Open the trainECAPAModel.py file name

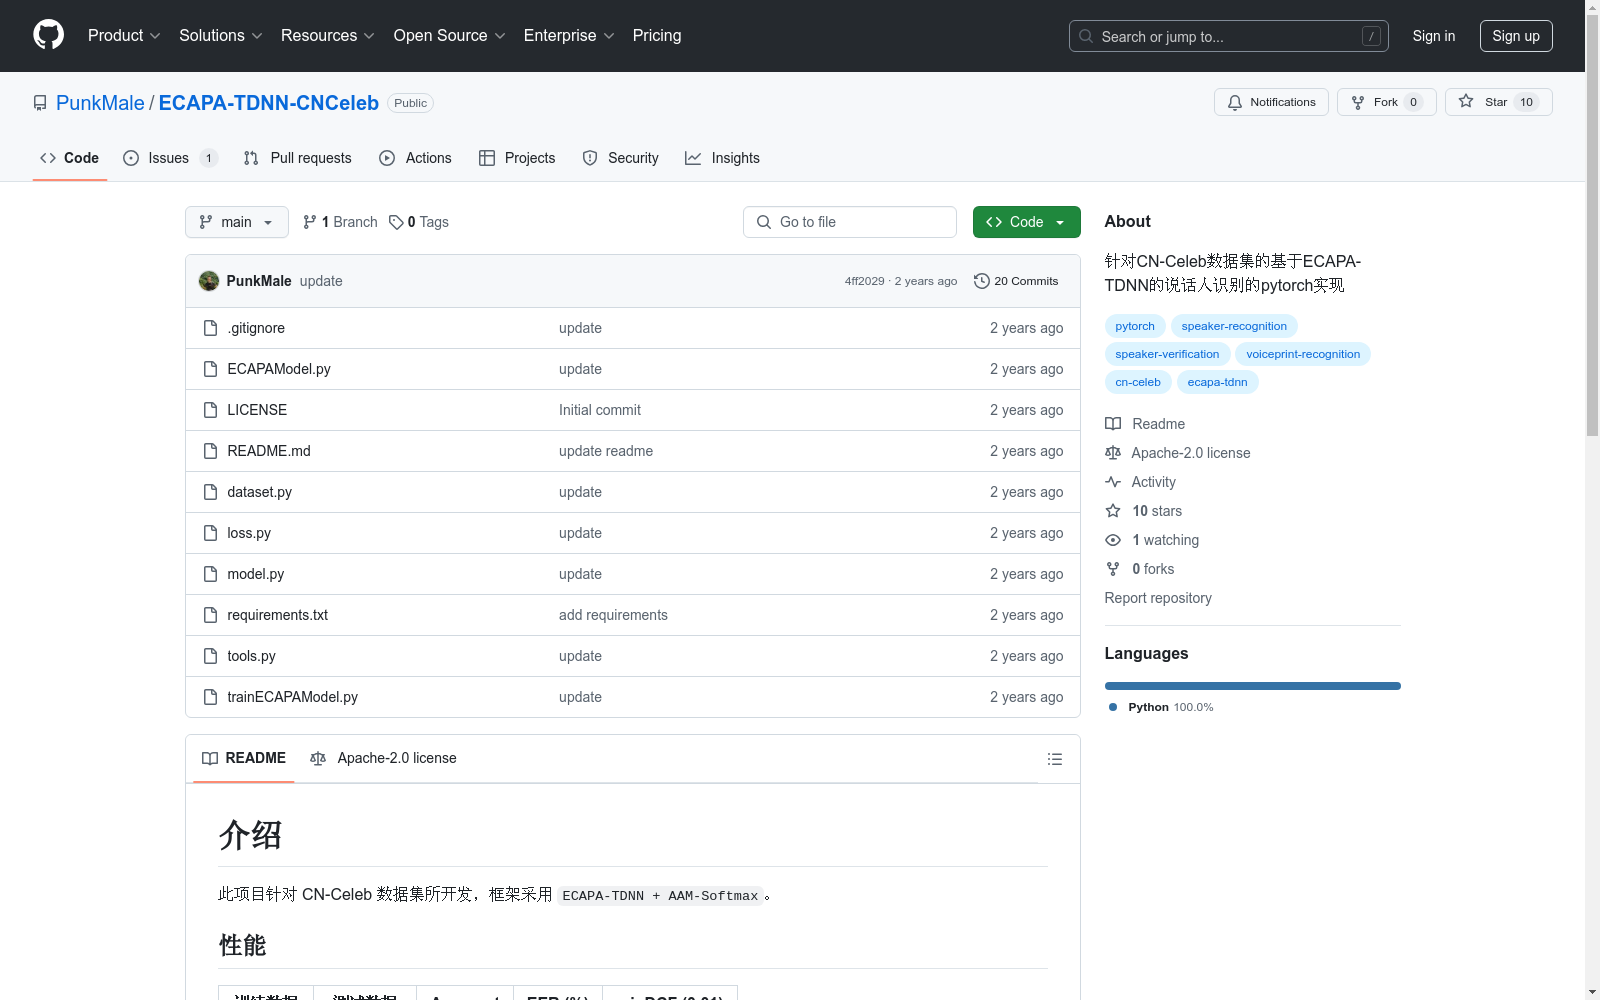[292, 697]
